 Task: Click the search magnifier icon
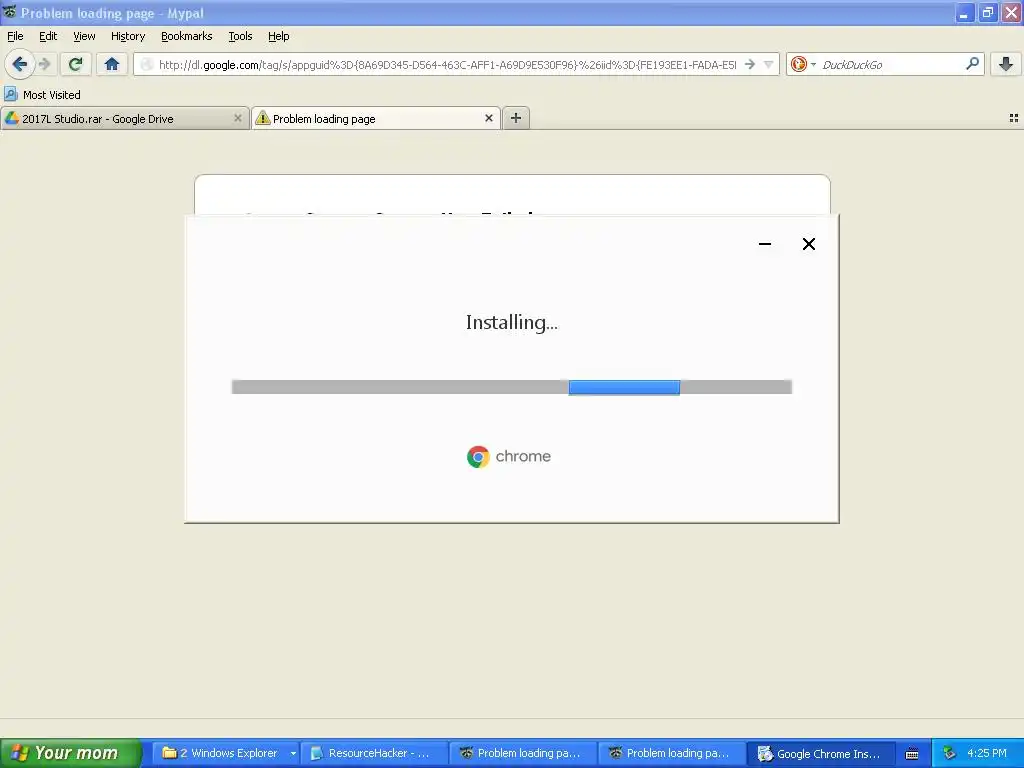coord(972,63)
